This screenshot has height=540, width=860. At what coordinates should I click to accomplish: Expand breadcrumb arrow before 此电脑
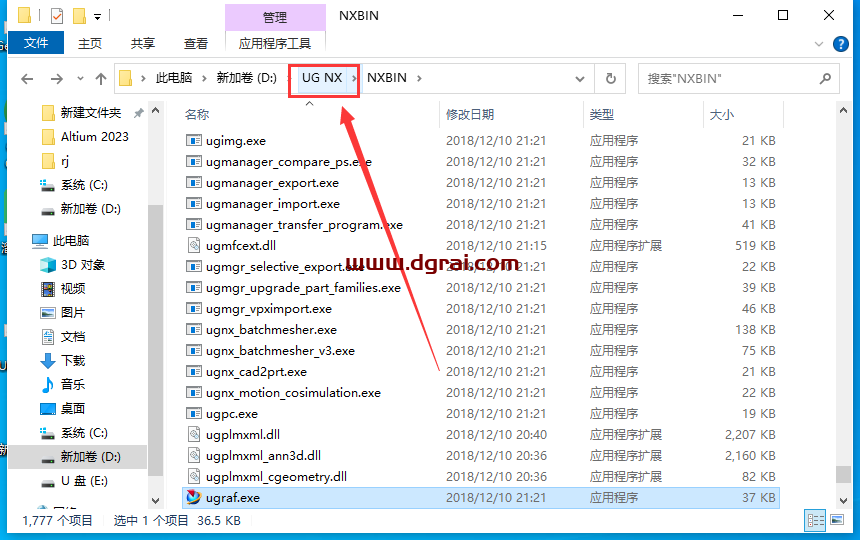tap(143, 78)
